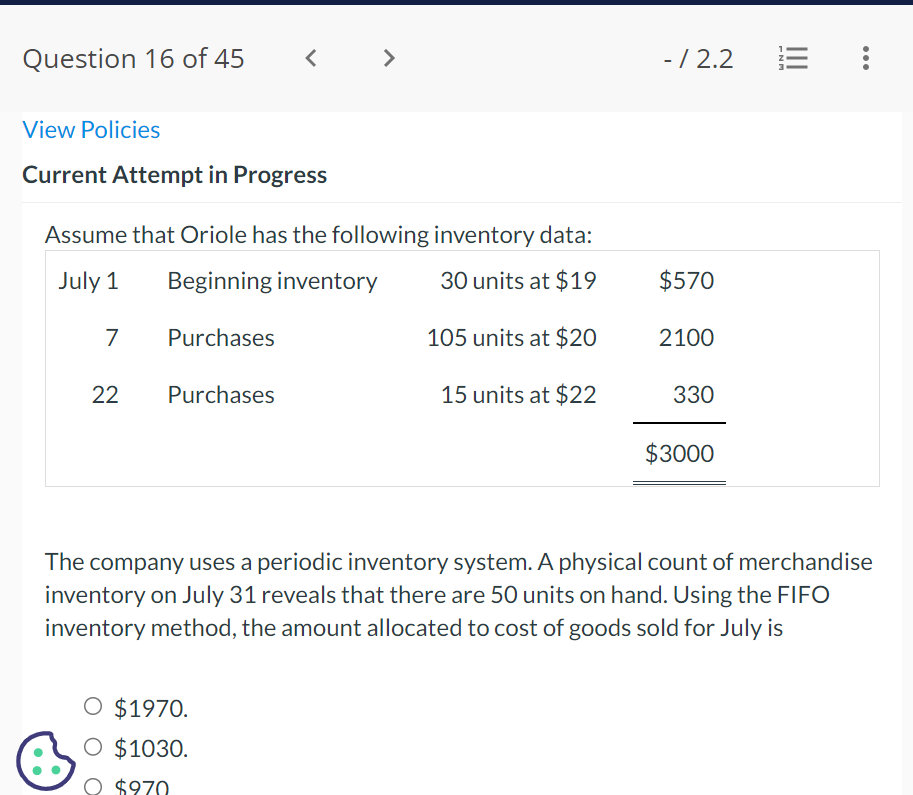Click the cookie consent widget icon
913x795 pixels.
point(45,761)
